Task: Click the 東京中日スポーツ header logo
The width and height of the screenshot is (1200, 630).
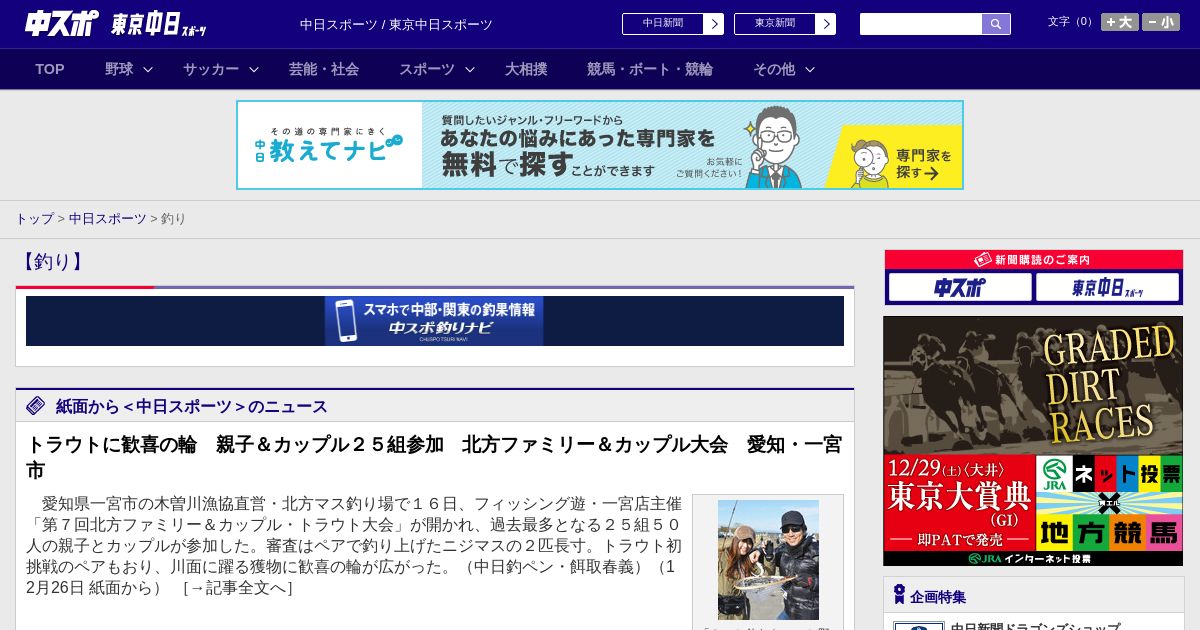Action: (159, 24)
